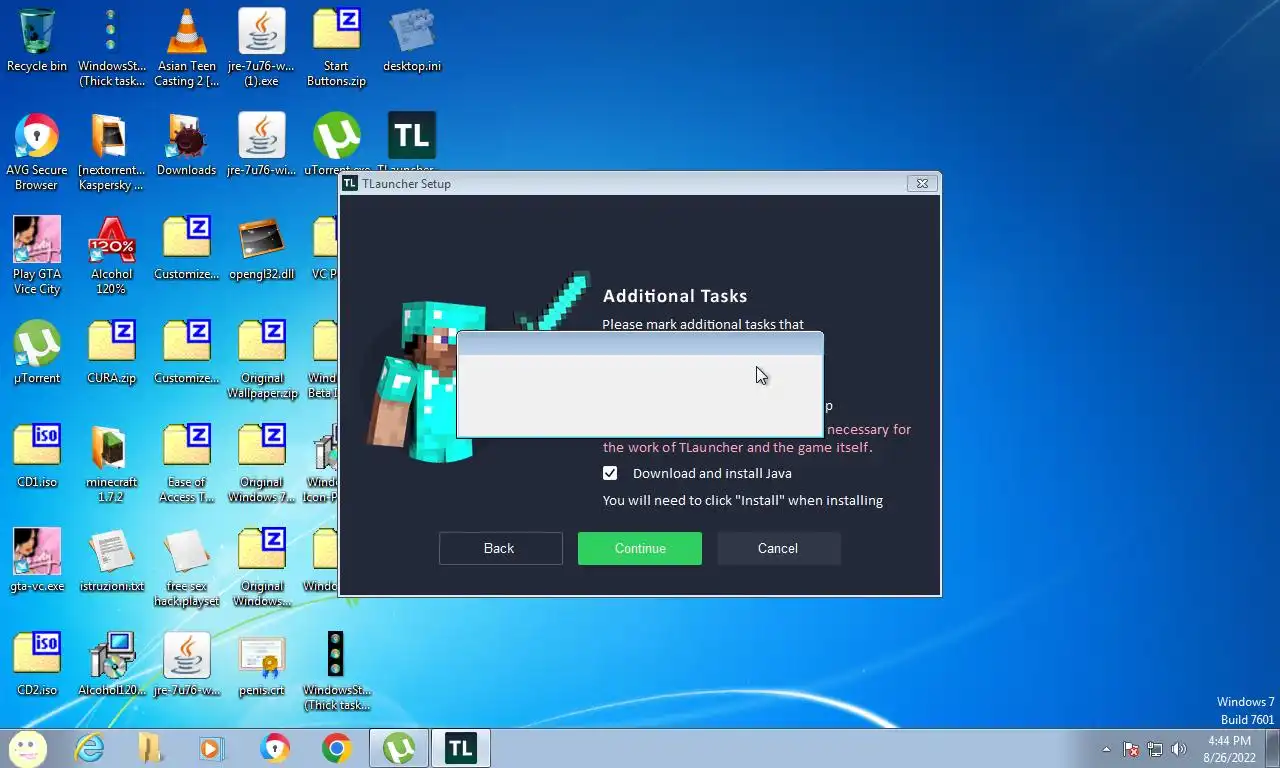Screen dimensions: 1280x768
Task: Open Google Chrome from the taskbar
Action: point(336,748)
